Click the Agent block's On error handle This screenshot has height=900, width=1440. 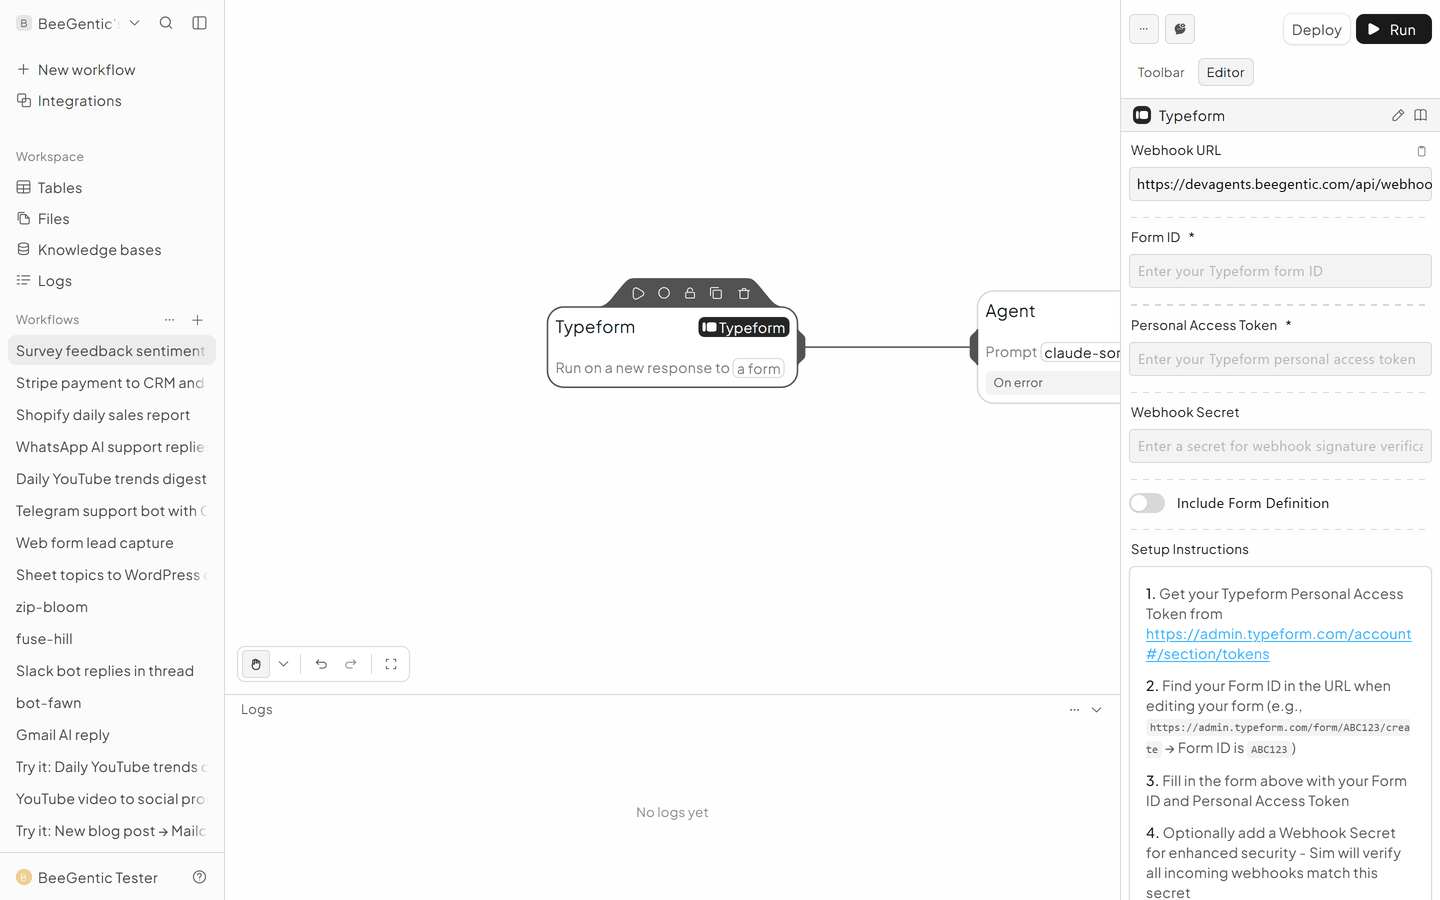pyautogui.click(x=1055, y=383)
